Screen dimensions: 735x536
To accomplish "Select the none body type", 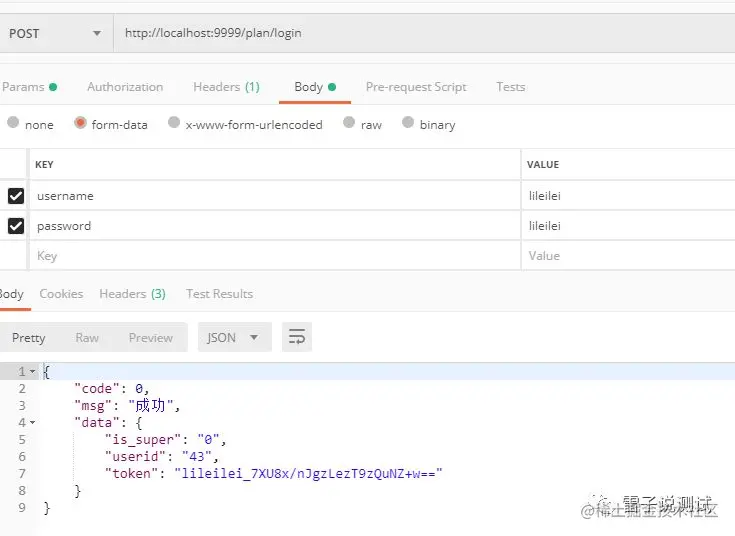I will tap(13, 122).
